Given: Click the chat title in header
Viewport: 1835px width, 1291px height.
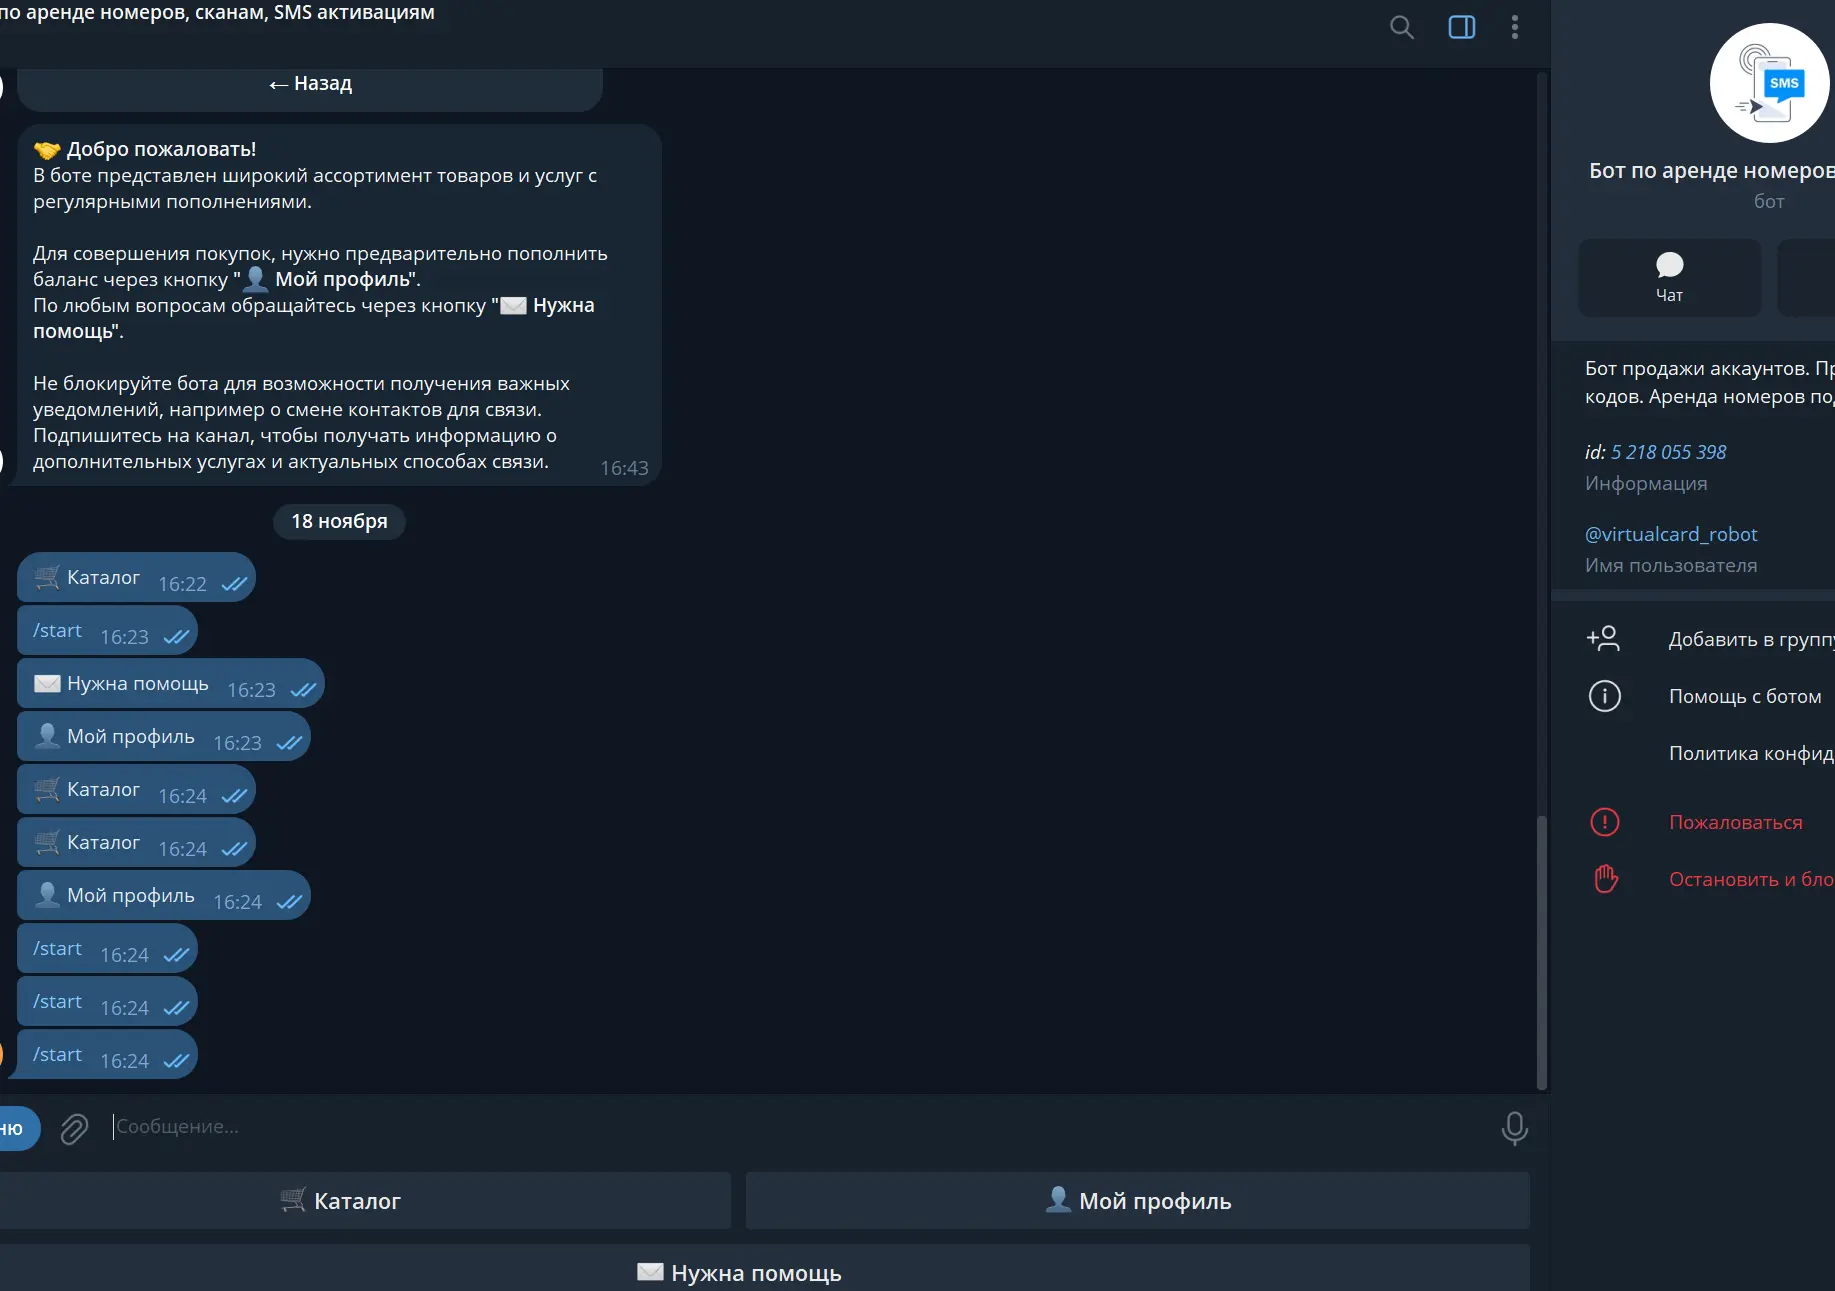Looking at the screenshot, I should pos(217,13).
